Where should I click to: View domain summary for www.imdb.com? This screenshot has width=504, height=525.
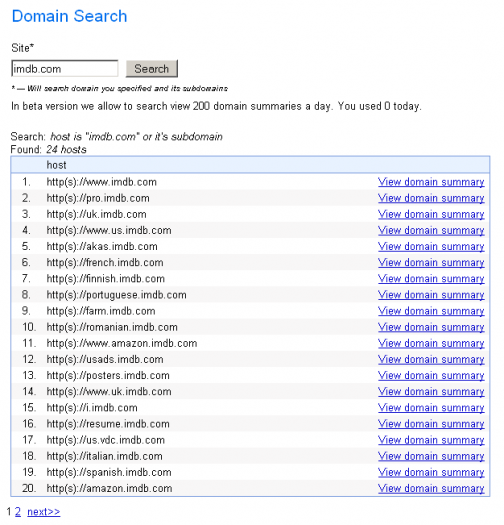[431, 182]
